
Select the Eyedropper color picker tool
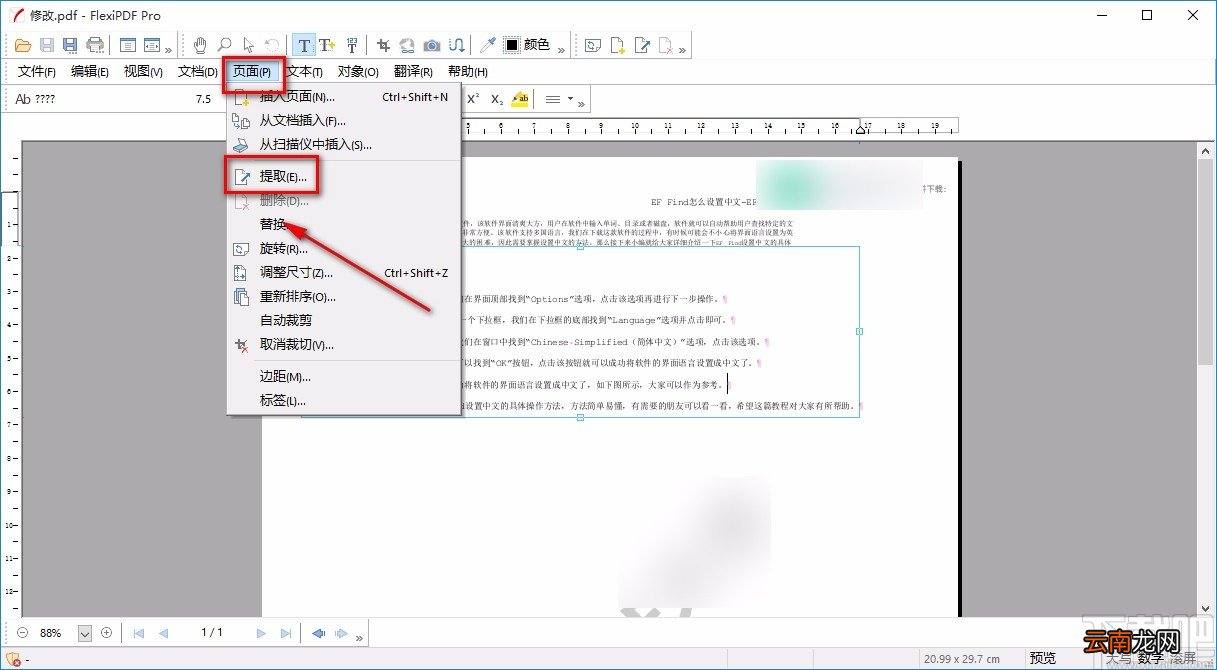pos(487,45)
